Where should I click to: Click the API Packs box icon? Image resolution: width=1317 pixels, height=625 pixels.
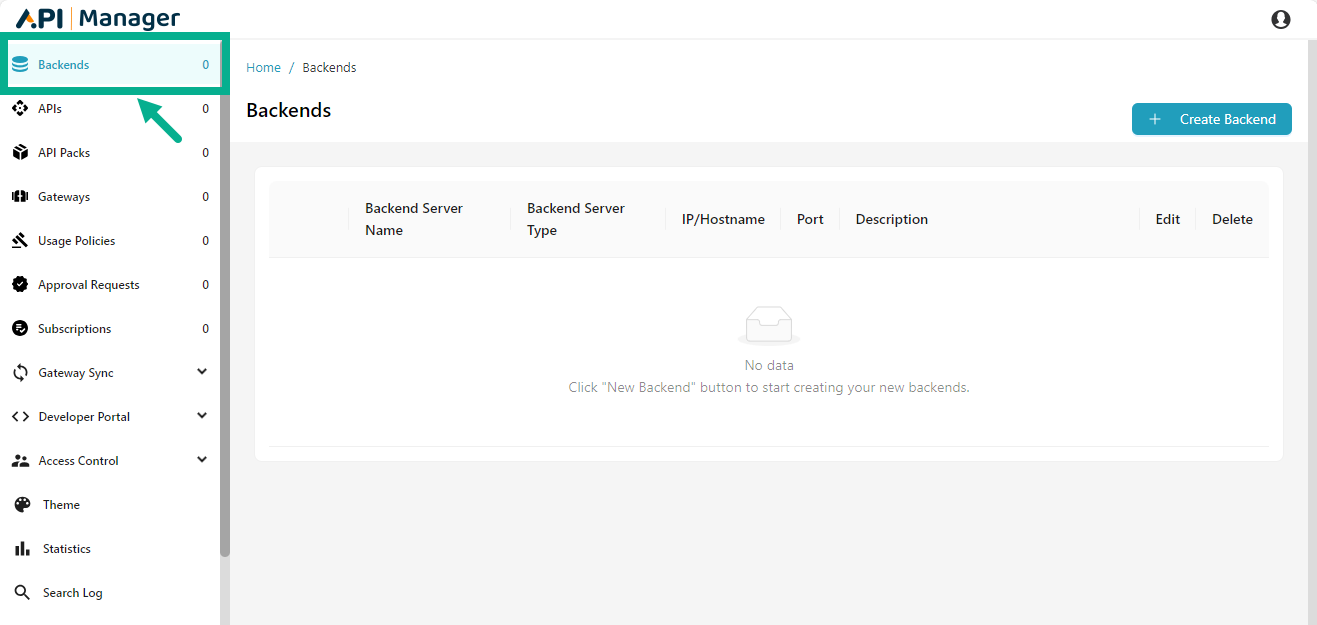tap(22, 152)
